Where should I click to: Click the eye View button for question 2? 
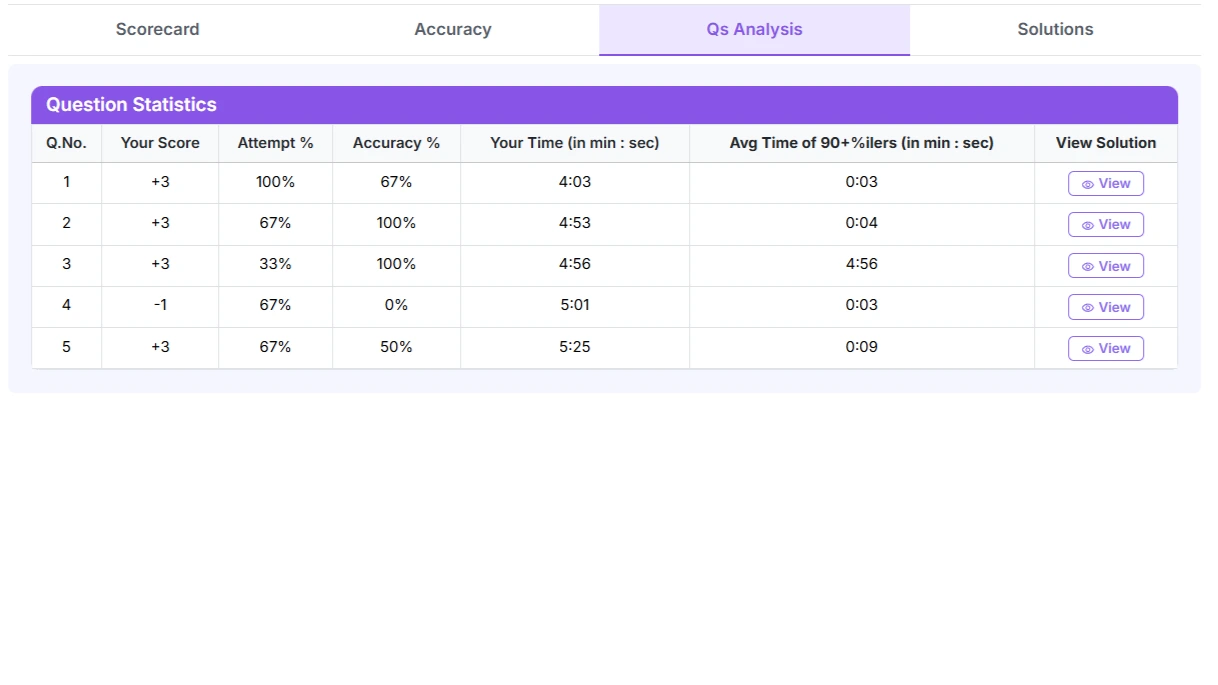click(1105, 225)
